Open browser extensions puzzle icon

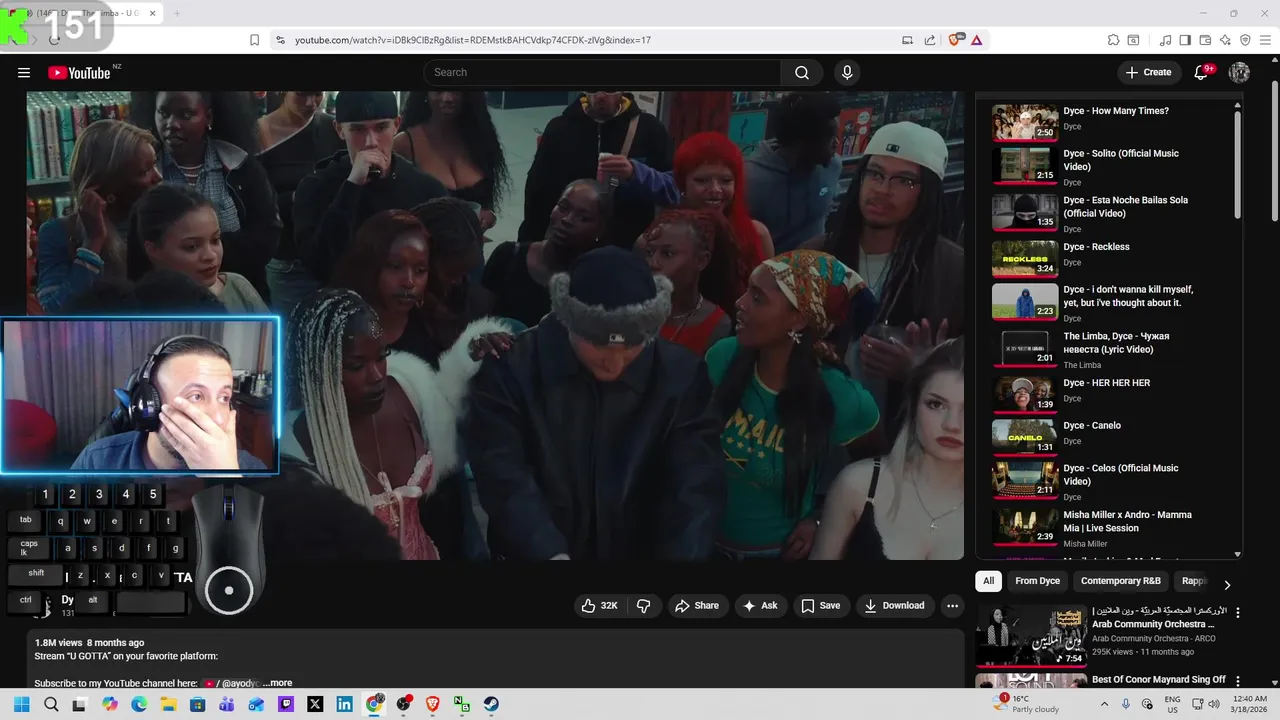(1113, 40)
